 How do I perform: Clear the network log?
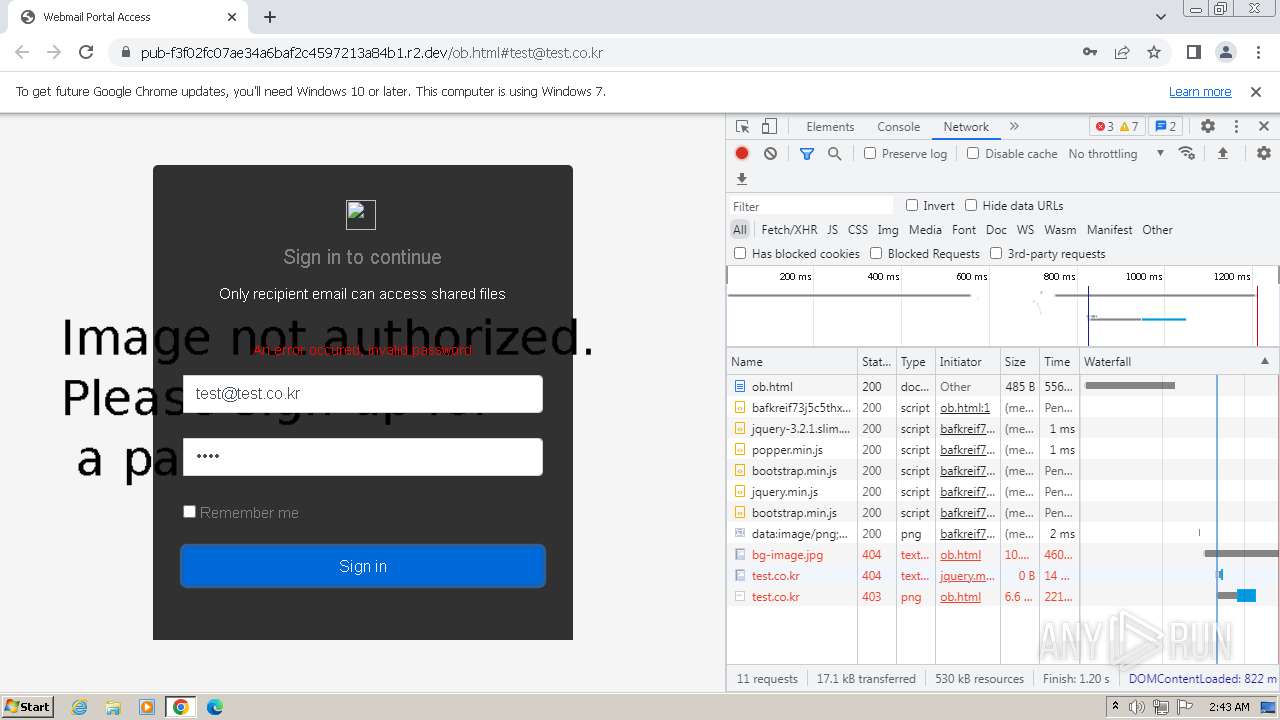pyautogui.click(x=770, y=153)
